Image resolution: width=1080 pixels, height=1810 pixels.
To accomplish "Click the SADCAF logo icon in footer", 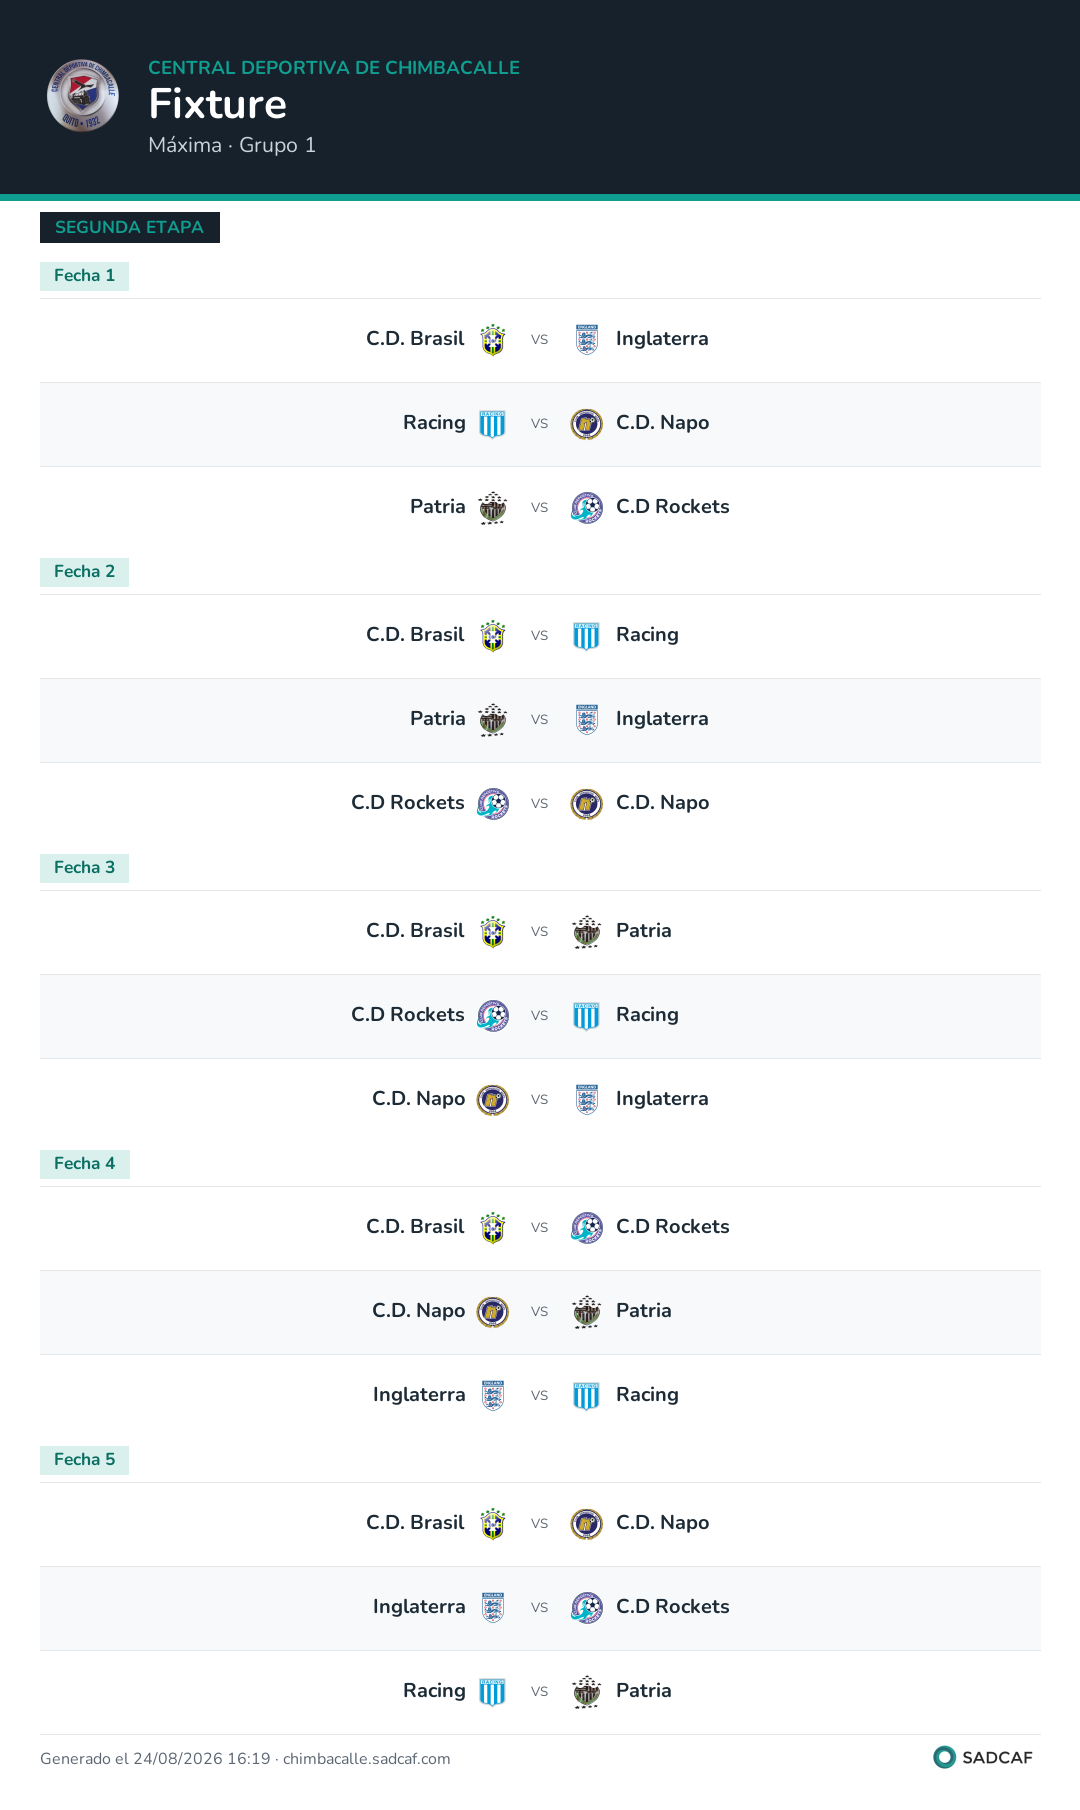I will [944, 1757].
